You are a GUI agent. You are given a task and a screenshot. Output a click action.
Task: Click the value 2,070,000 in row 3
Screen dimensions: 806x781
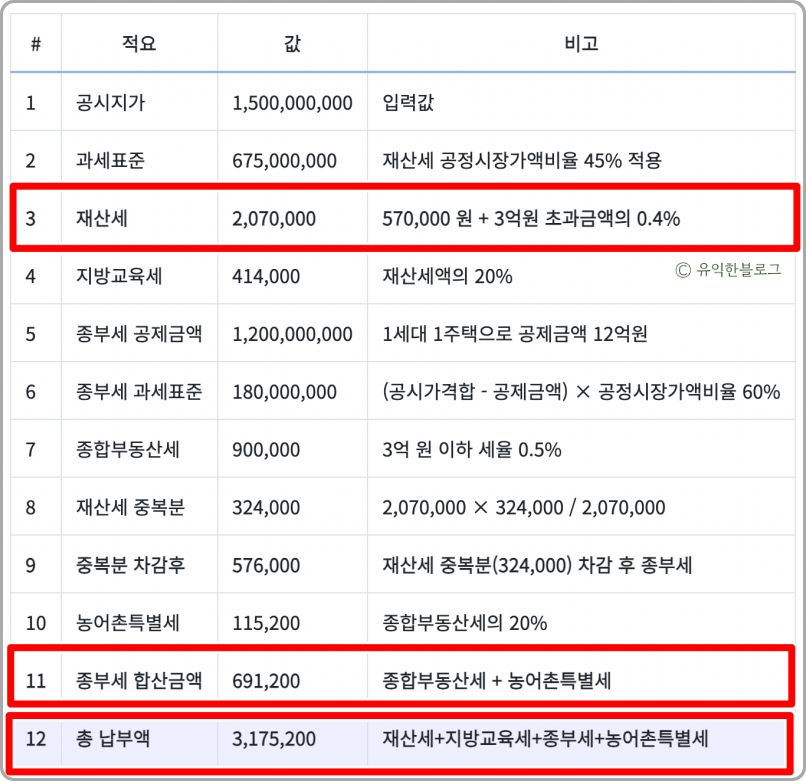(274, 219)
